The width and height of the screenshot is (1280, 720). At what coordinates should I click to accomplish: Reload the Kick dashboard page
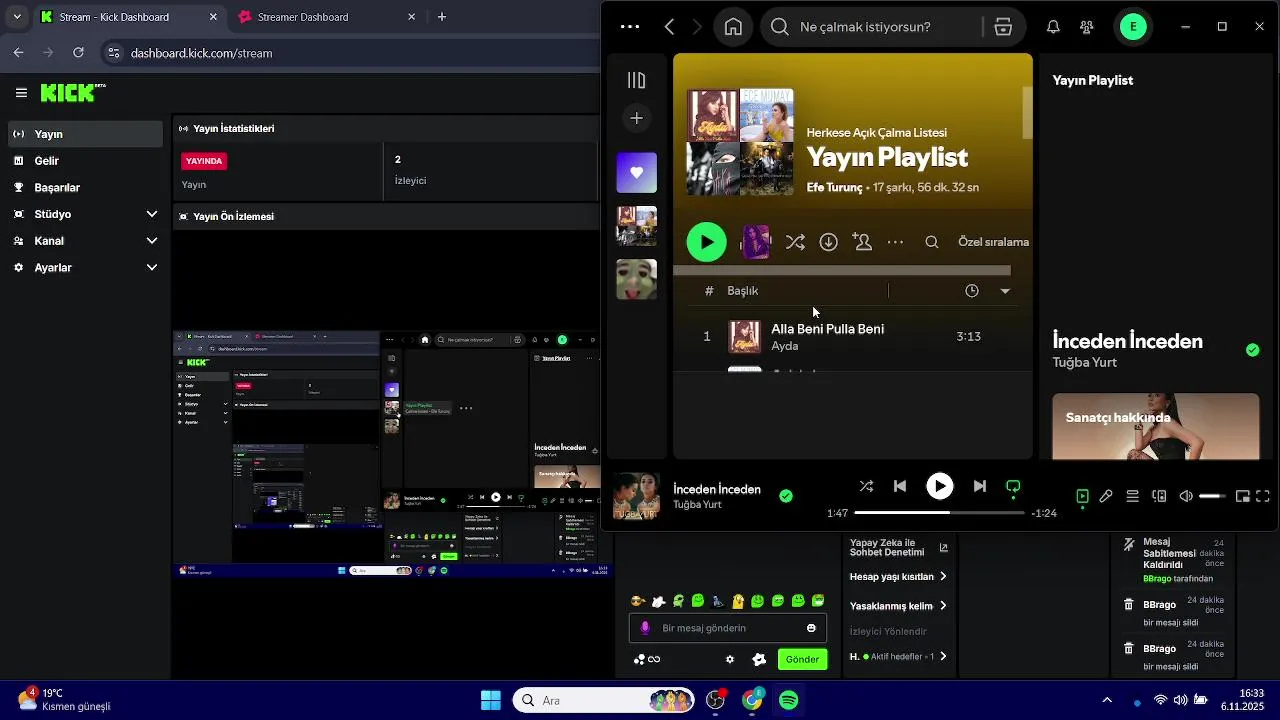(78, 53)
